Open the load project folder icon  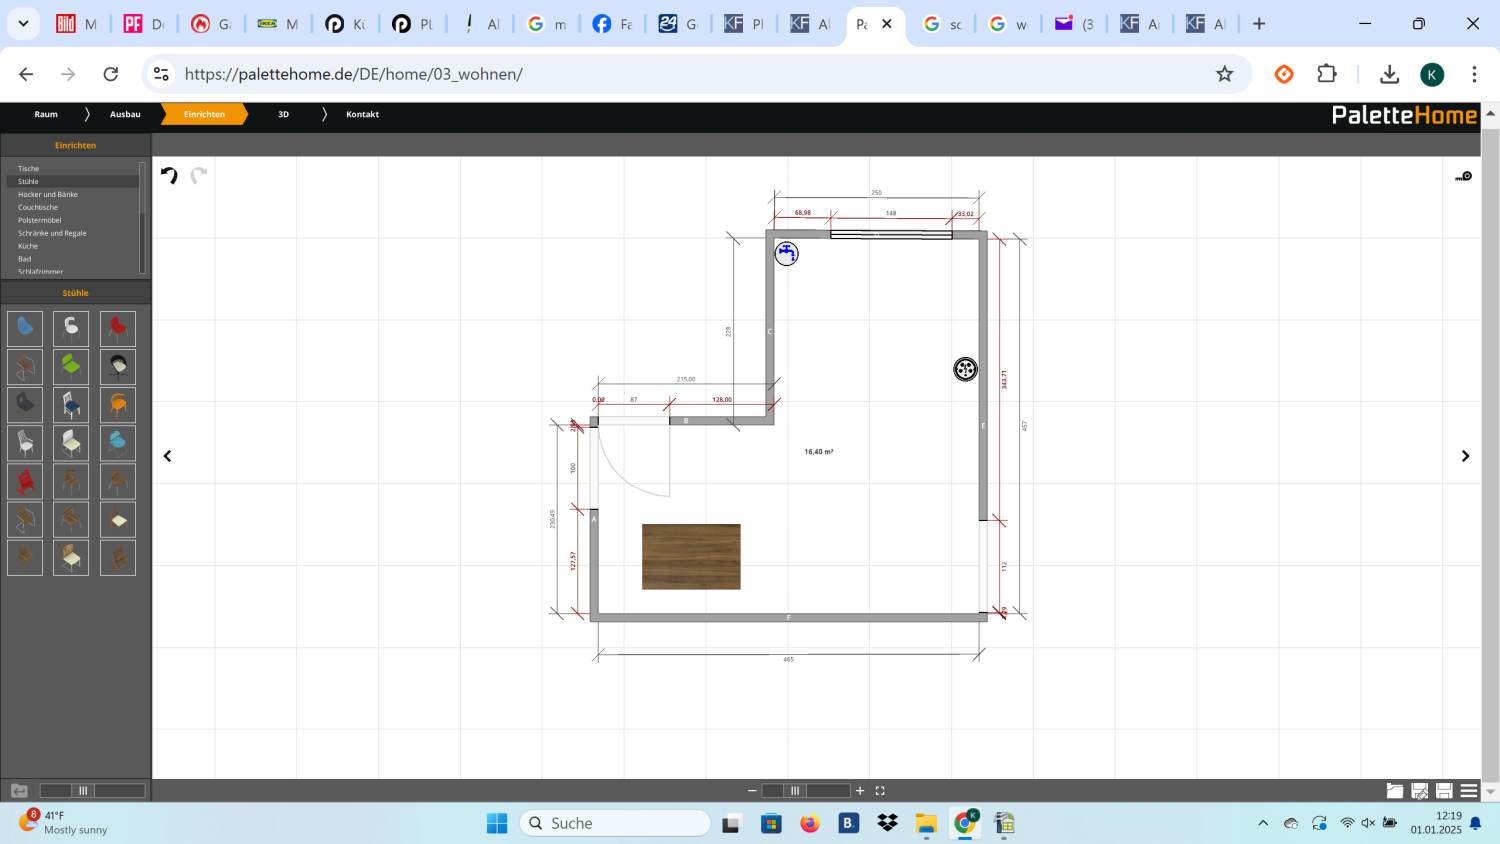1395,791
